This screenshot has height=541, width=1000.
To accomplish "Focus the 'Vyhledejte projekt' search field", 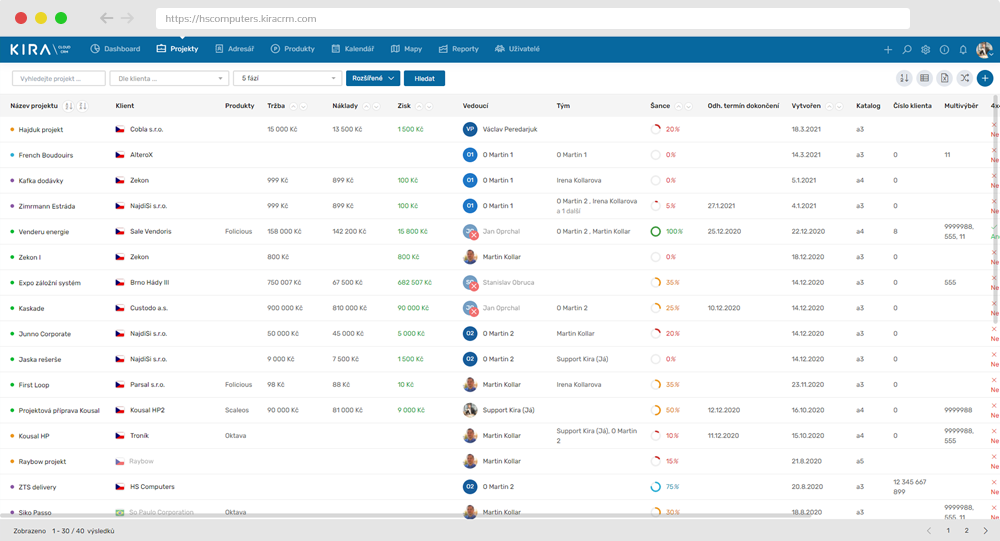I will 58,78.
